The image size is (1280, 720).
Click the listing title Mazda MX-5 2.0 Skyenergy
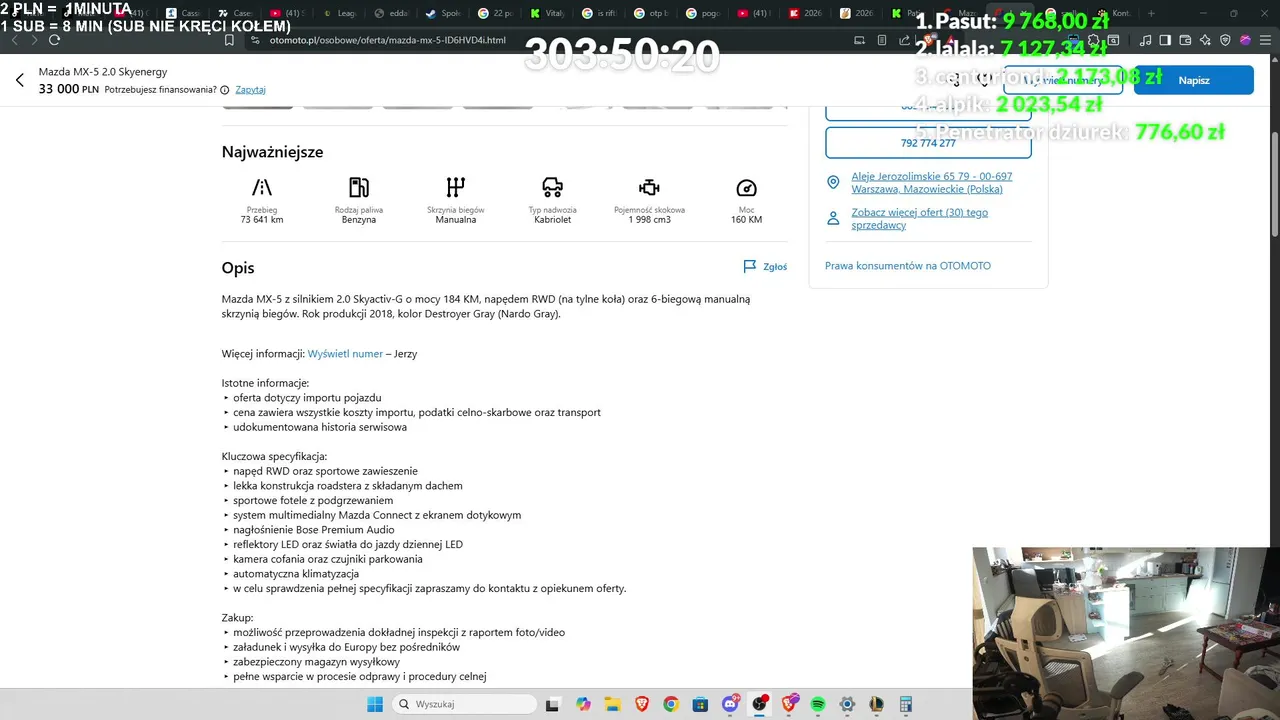[103, 72]
